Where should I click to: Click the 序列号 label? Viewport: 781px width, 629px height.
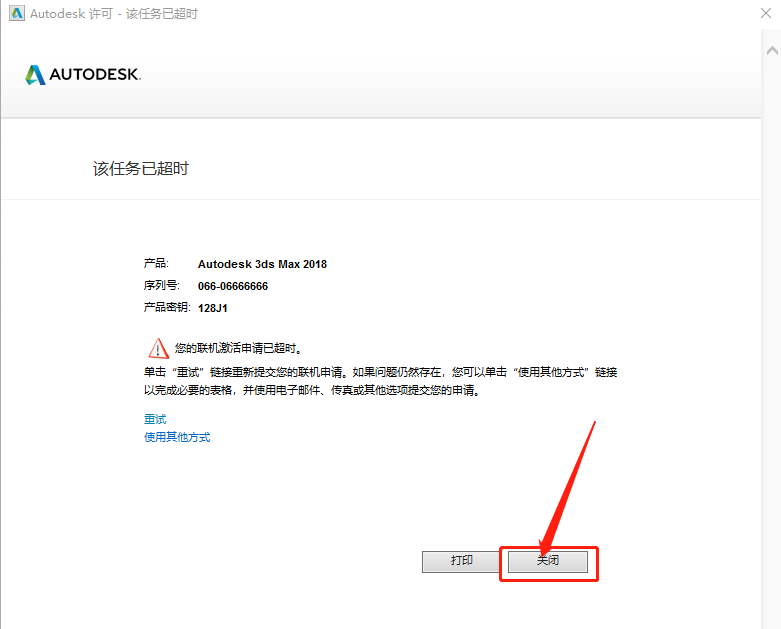pyautogui.click(x=161, y=285)
